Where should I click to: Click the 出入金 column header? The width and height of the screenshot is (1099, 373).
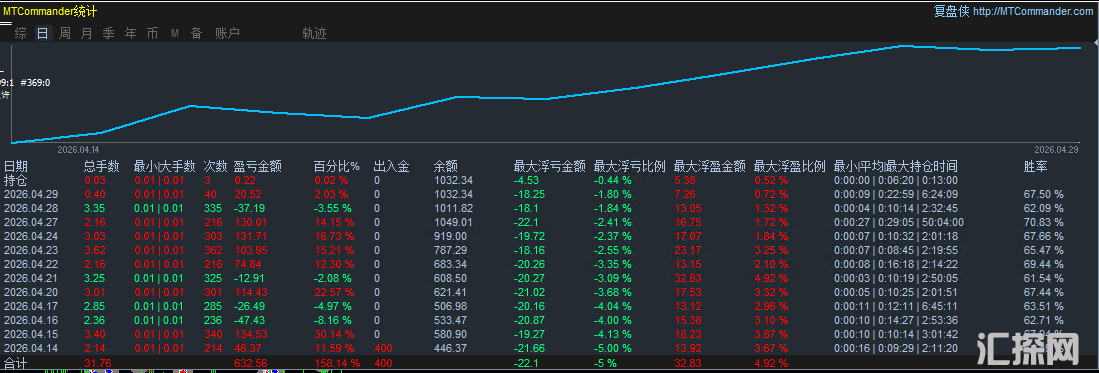click(x=391, y=167)
